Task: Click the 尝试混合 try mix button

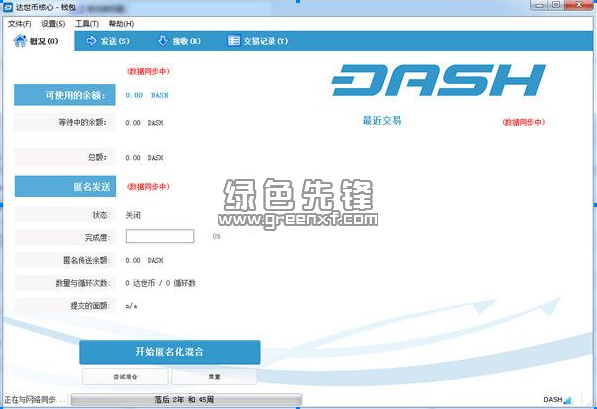Action: [125, 377]
